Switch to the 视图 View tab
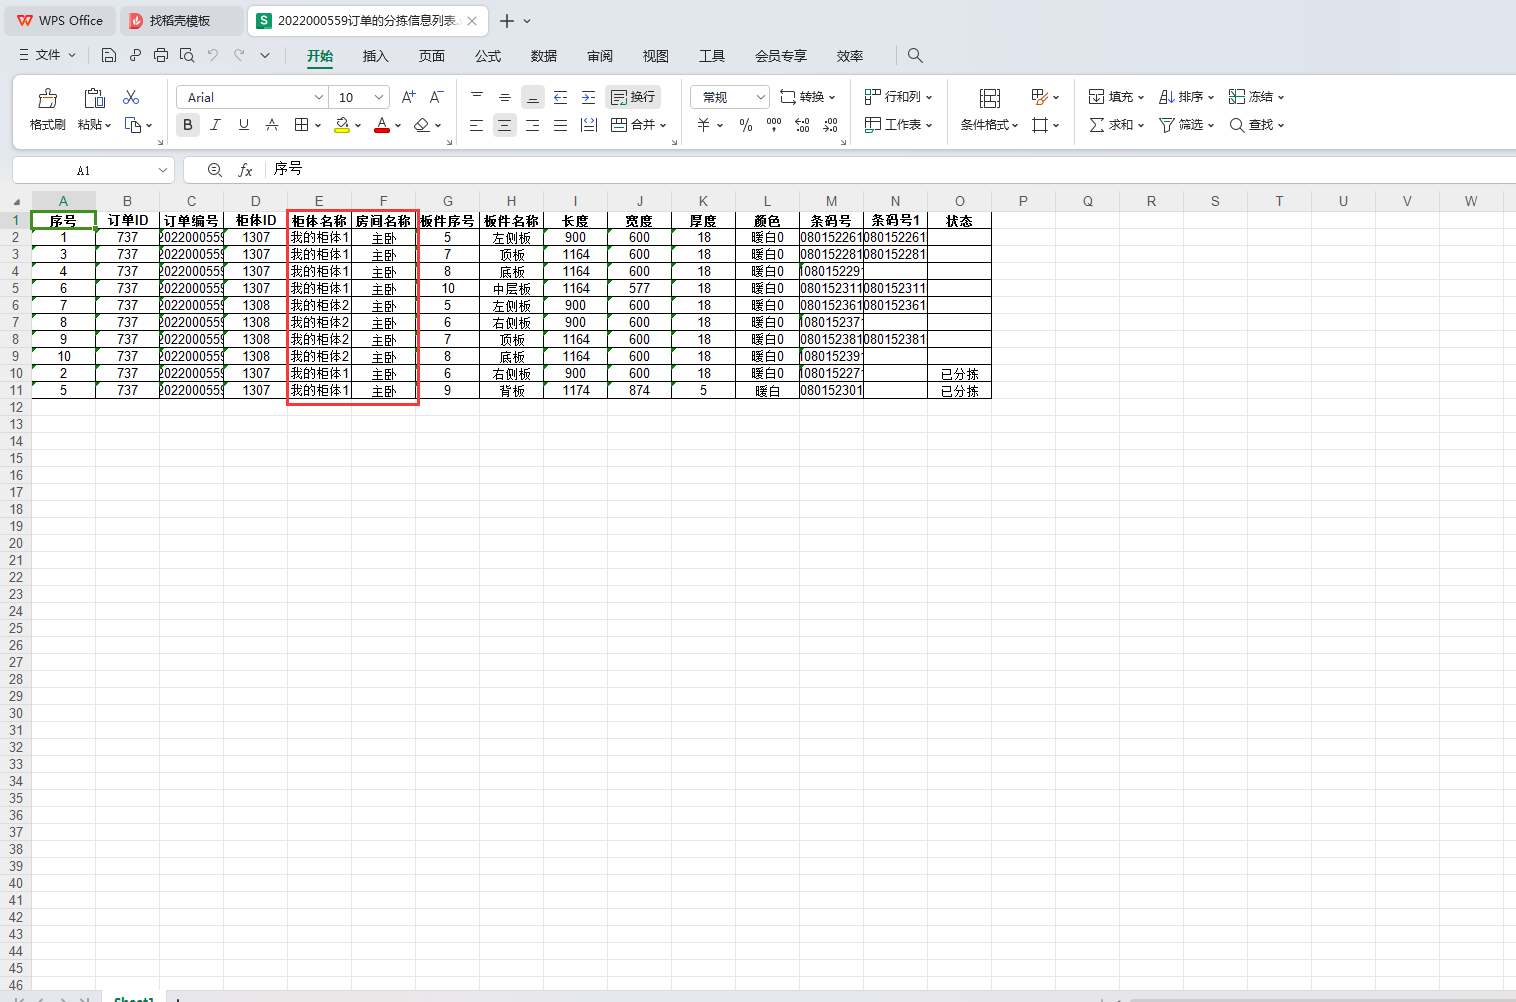This screenshot has height=1002, width=1516. tap(656, 56)
